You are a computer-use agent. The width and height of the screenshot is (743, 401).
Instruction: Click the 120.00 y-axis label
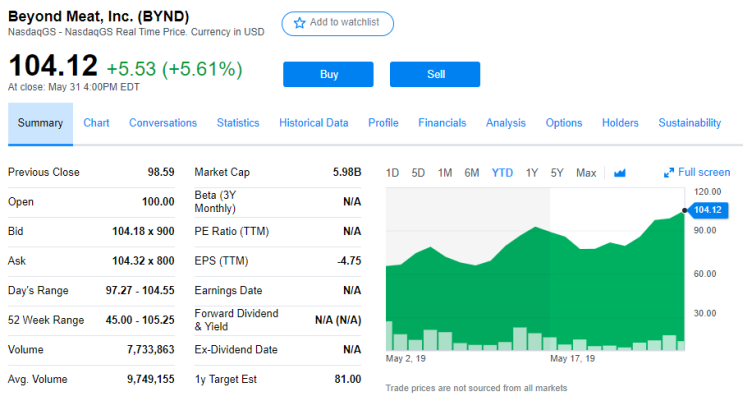click(x=707, y=192)
